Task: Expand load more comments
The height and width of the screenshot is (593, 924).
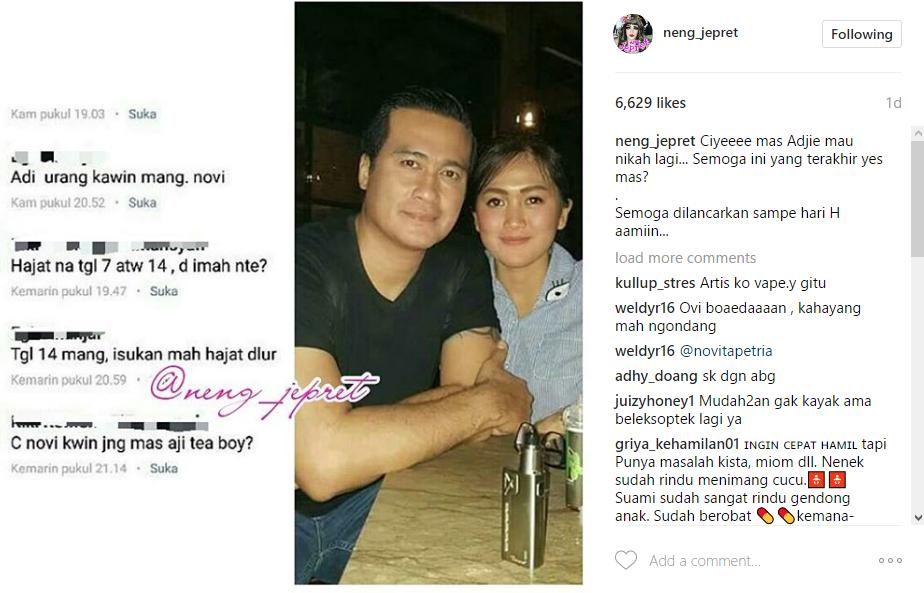Action: pyautogui.click(x=685, y=258)
